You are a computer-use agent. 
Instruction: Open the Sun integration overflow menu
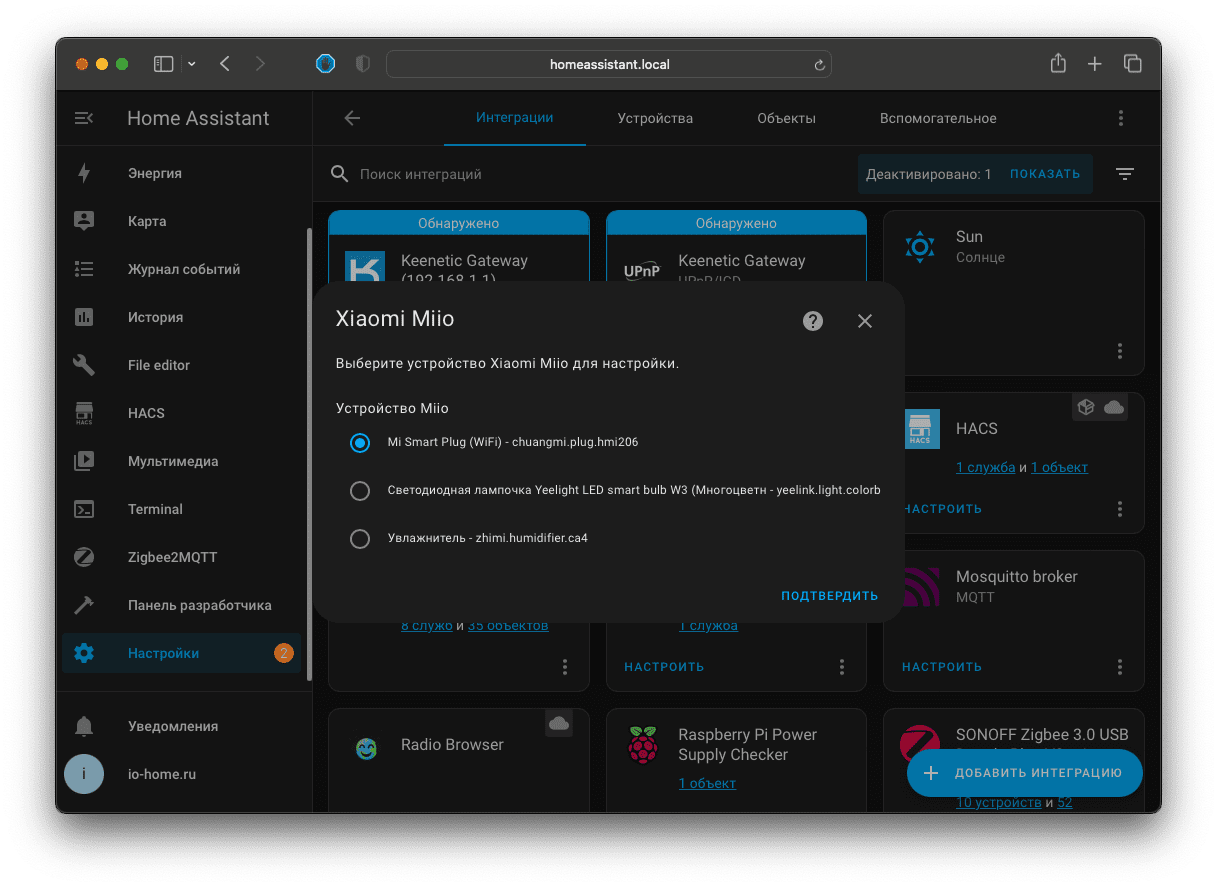[x=1120, y=351]
